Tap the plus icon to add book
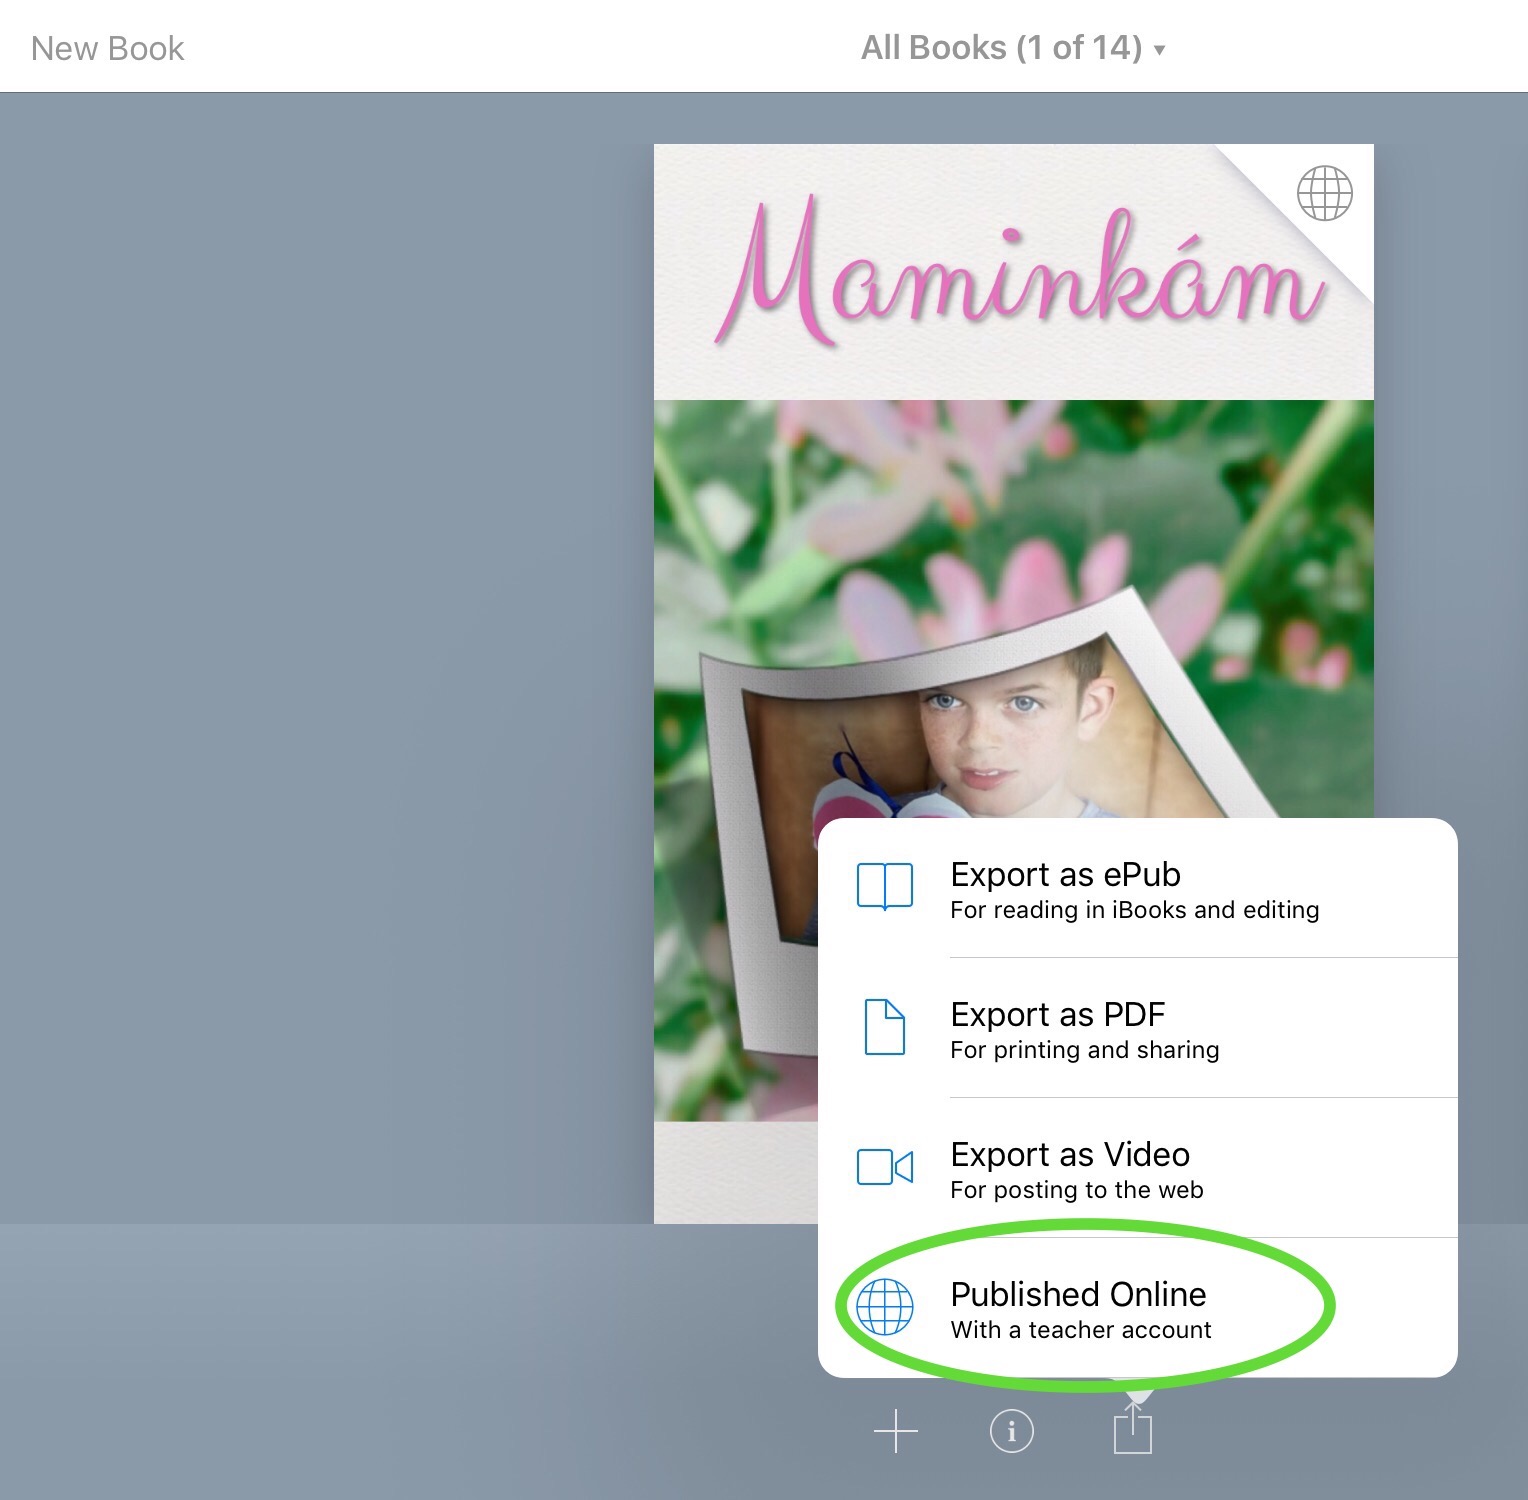This screenshot has height=1500, width=1528. coord(895,1431)
